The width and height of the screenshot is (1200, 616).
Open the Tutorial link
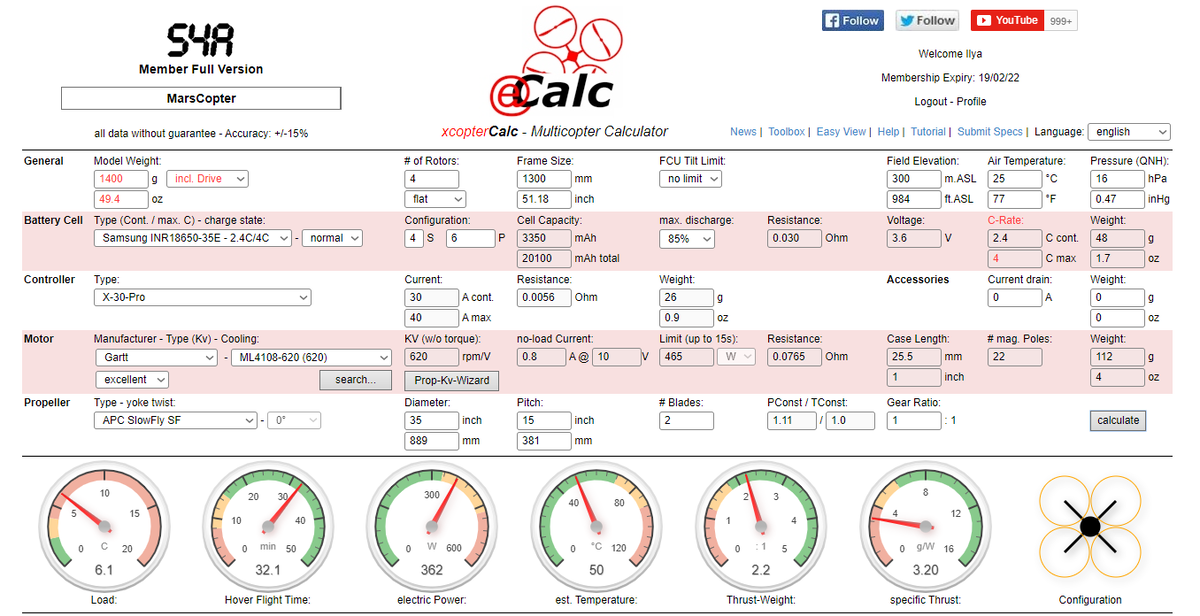[928, 132]
